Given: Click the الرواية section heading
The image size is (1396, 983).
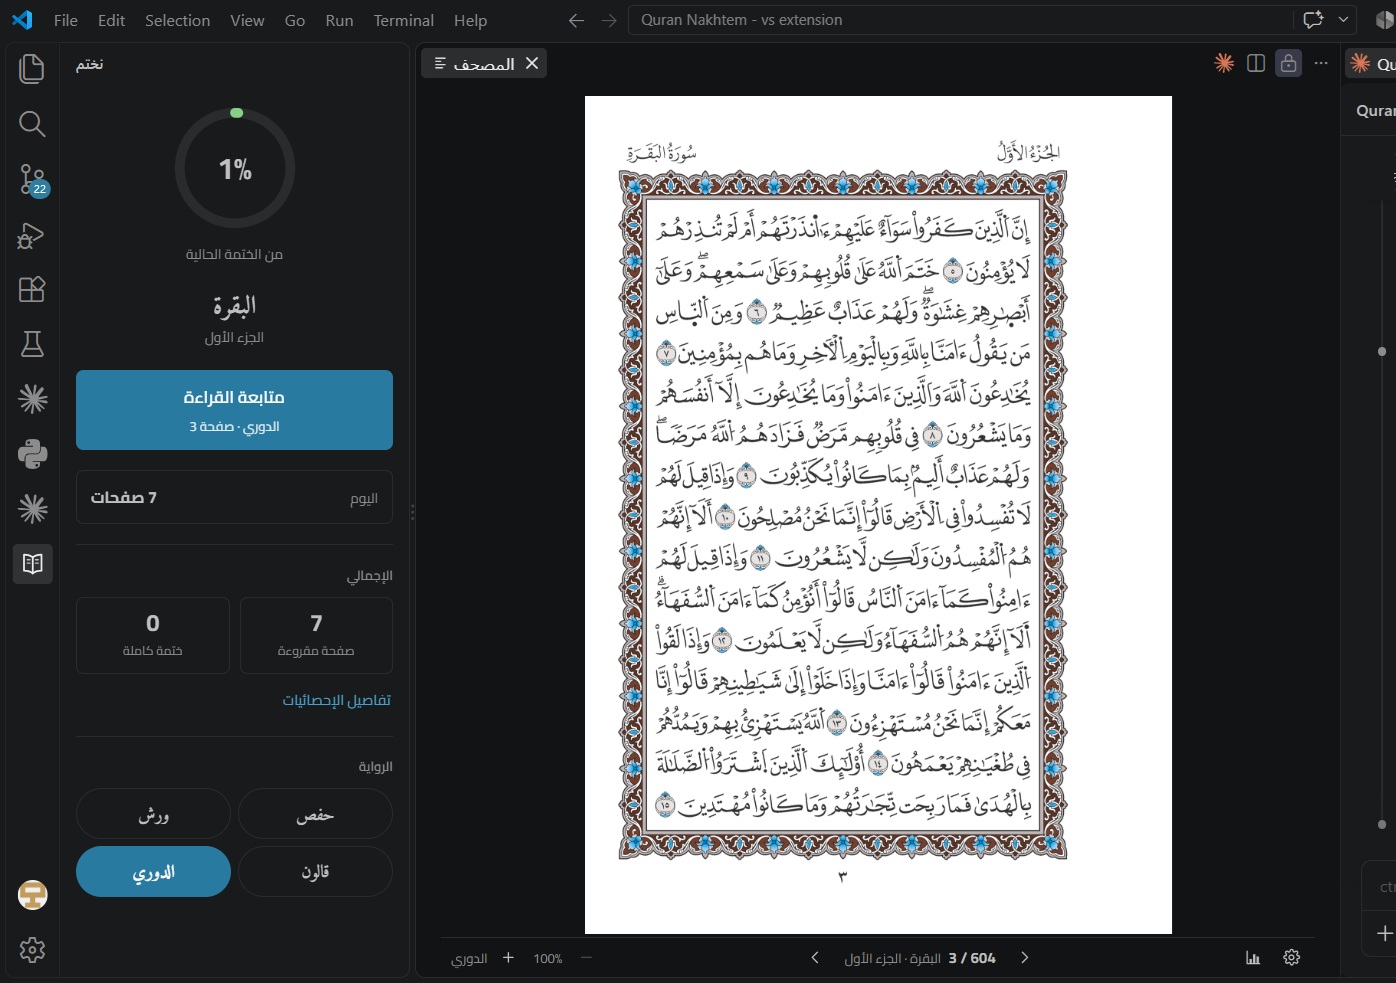Looking at the screenshot, I should coord(376,767).
